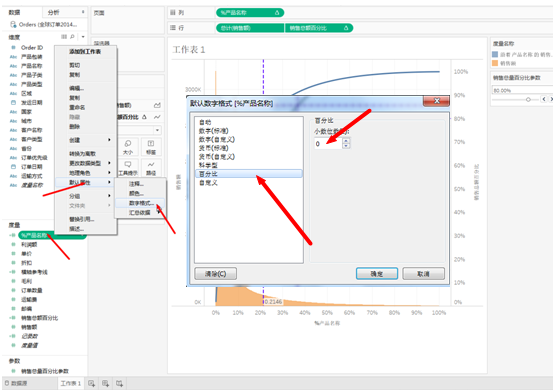Image resolution: width=555 pixels, height=392 pixels.
Task: Choose 注释... in the submenu
Action: coord(136,184)
